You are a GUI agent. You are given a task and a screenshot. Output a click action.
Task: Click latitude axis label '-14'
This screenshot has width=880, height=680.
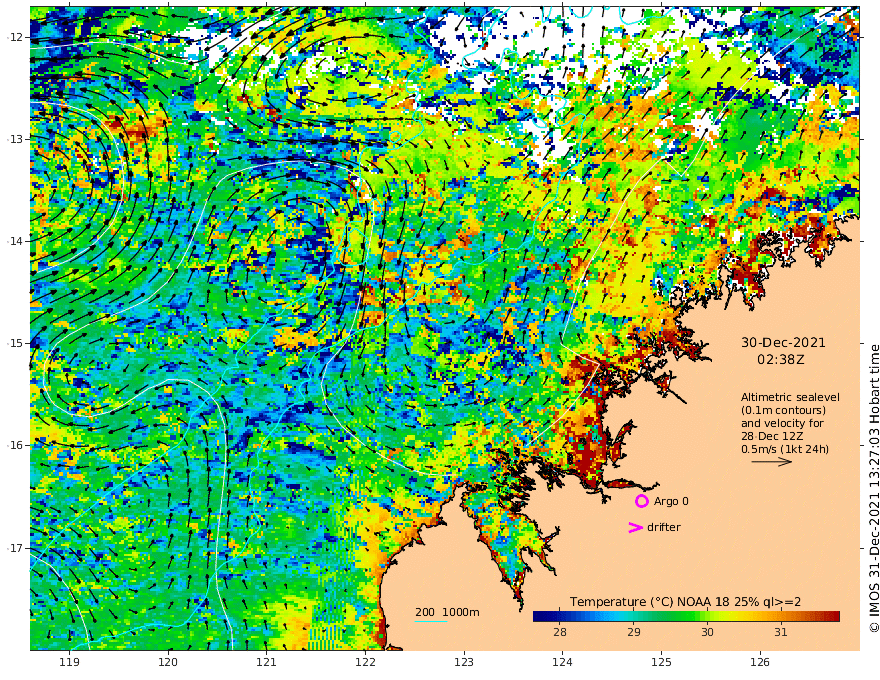pos(15,241)
